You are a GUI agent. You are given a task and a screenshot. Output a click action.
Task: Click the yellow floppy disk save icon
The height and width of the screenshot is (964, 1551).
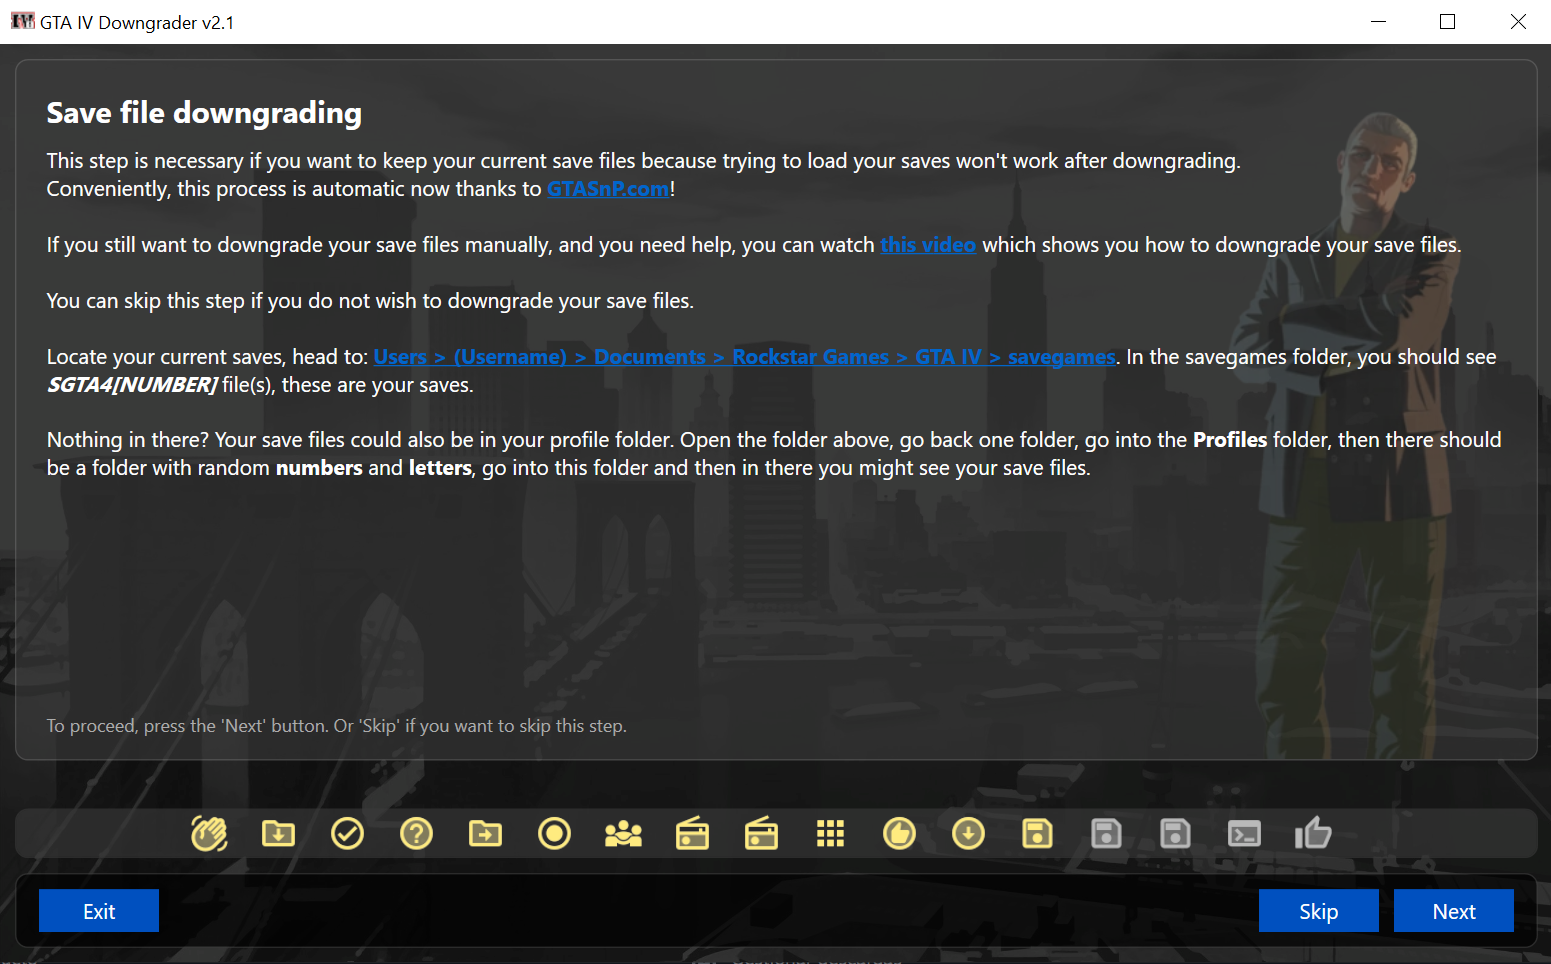pyautogui.click(x=1037, y=833)
